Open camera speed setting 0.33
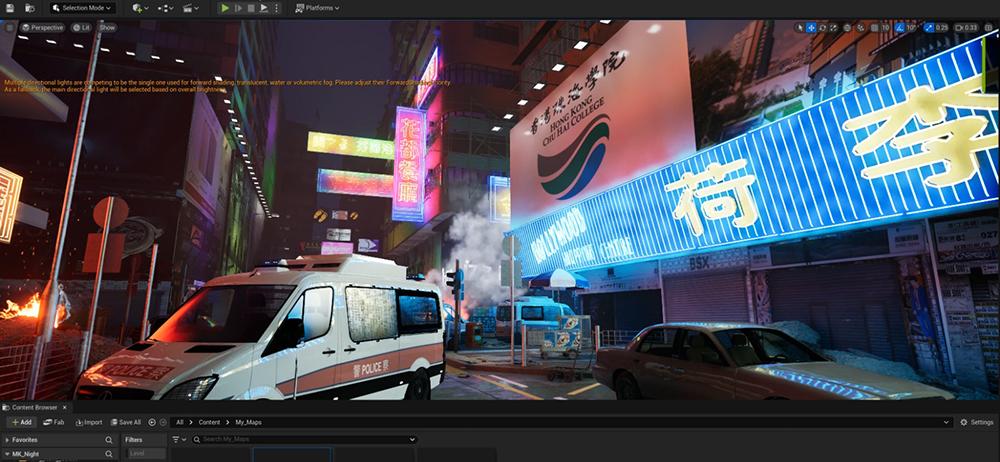 click(967, 27)
